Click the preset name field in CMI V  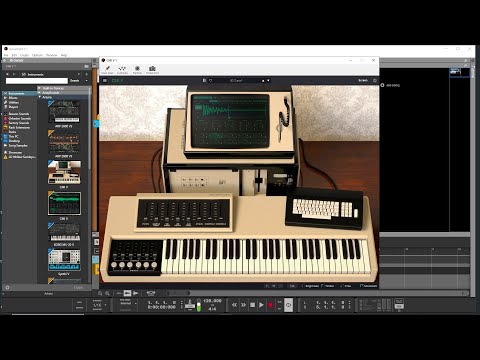tap(236, 81)
